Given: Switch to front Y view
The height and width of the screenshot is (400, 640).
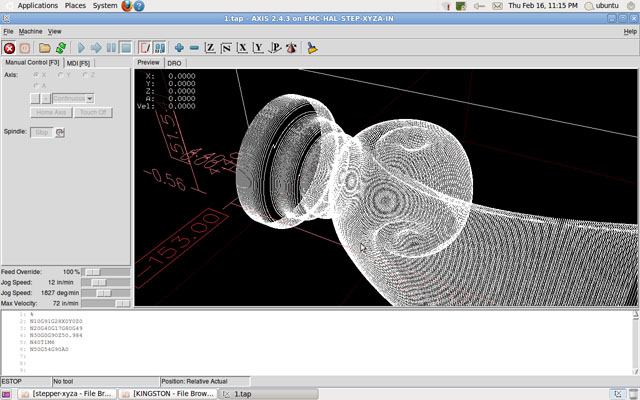Looking at the screenshot, I should [x=258, y=48].
